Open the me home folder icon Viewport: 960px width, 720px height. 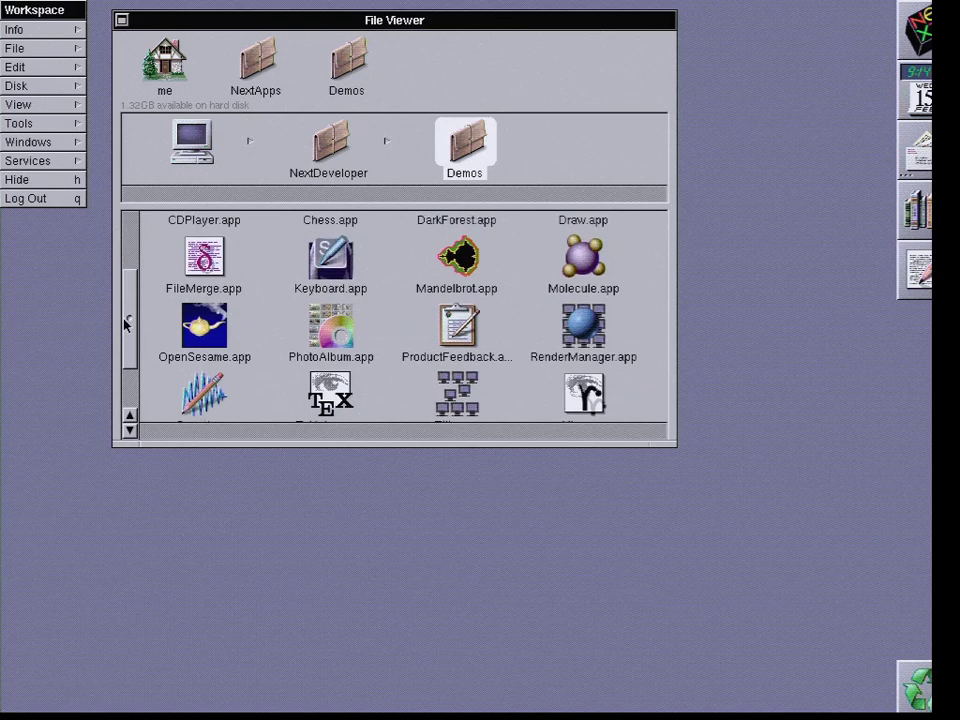(164, 59)
